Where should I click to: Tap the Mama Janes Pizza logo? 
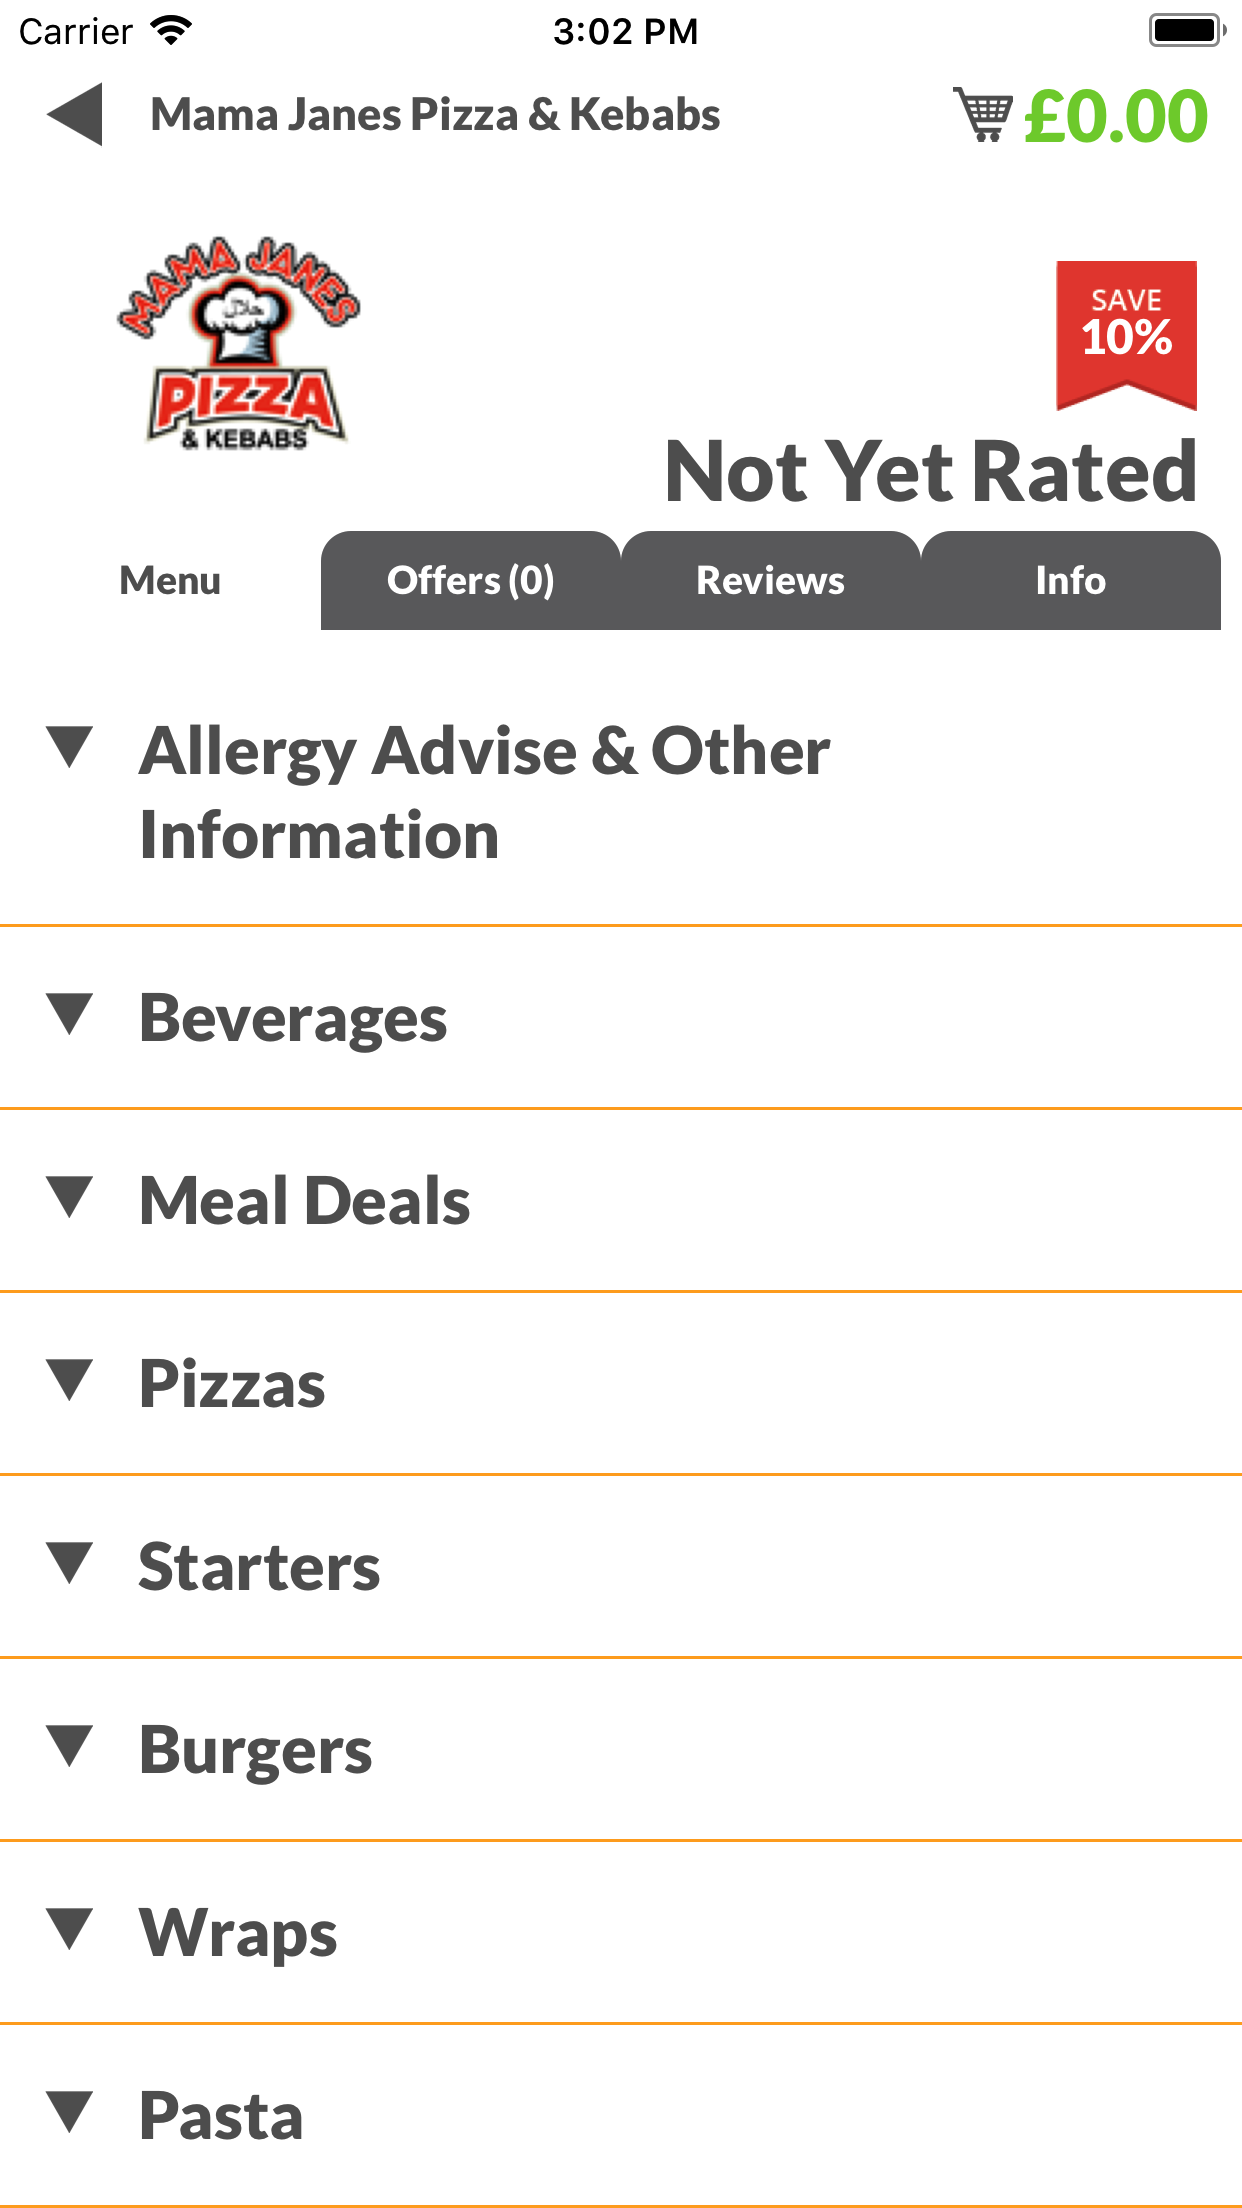[x=240, y=343]
